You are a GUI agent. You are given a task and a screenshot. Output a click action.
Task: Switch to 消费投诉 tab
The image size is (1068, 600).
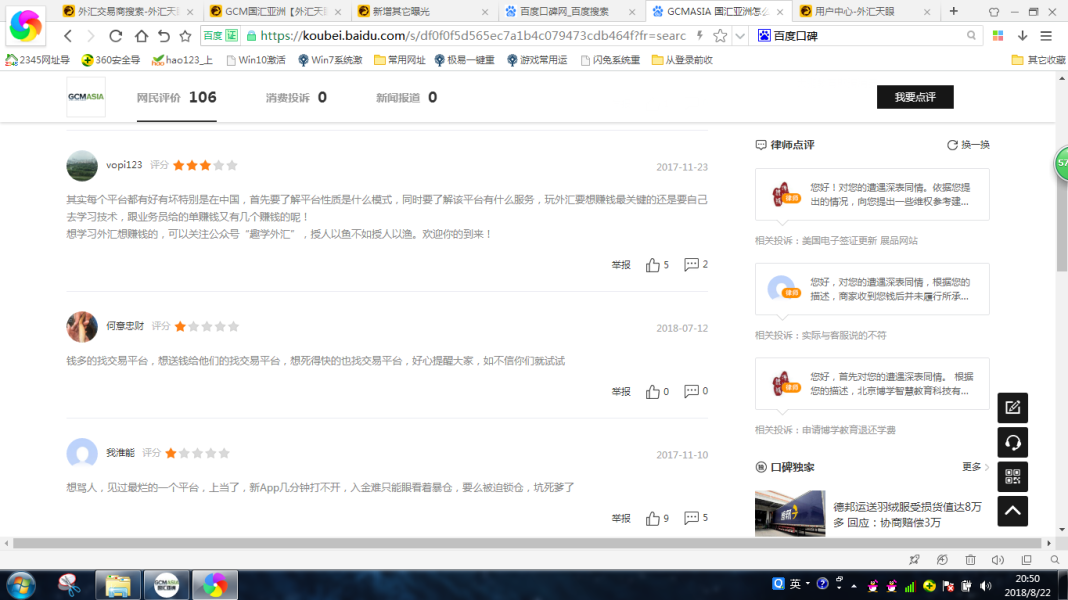click(296, 98)
